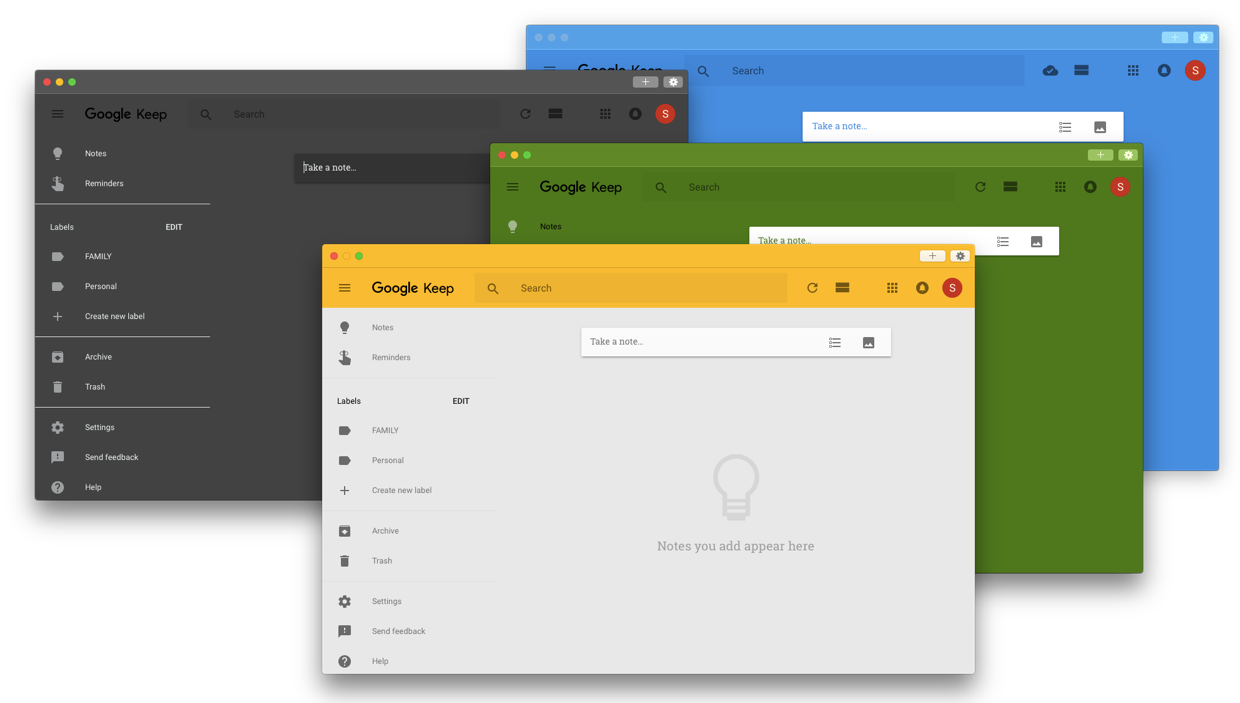The width and height of the screenshot is (1240, 703).
Task: Open the plus menu in the green title bar
Action: pyautogui.click(x=1100, y=155)
